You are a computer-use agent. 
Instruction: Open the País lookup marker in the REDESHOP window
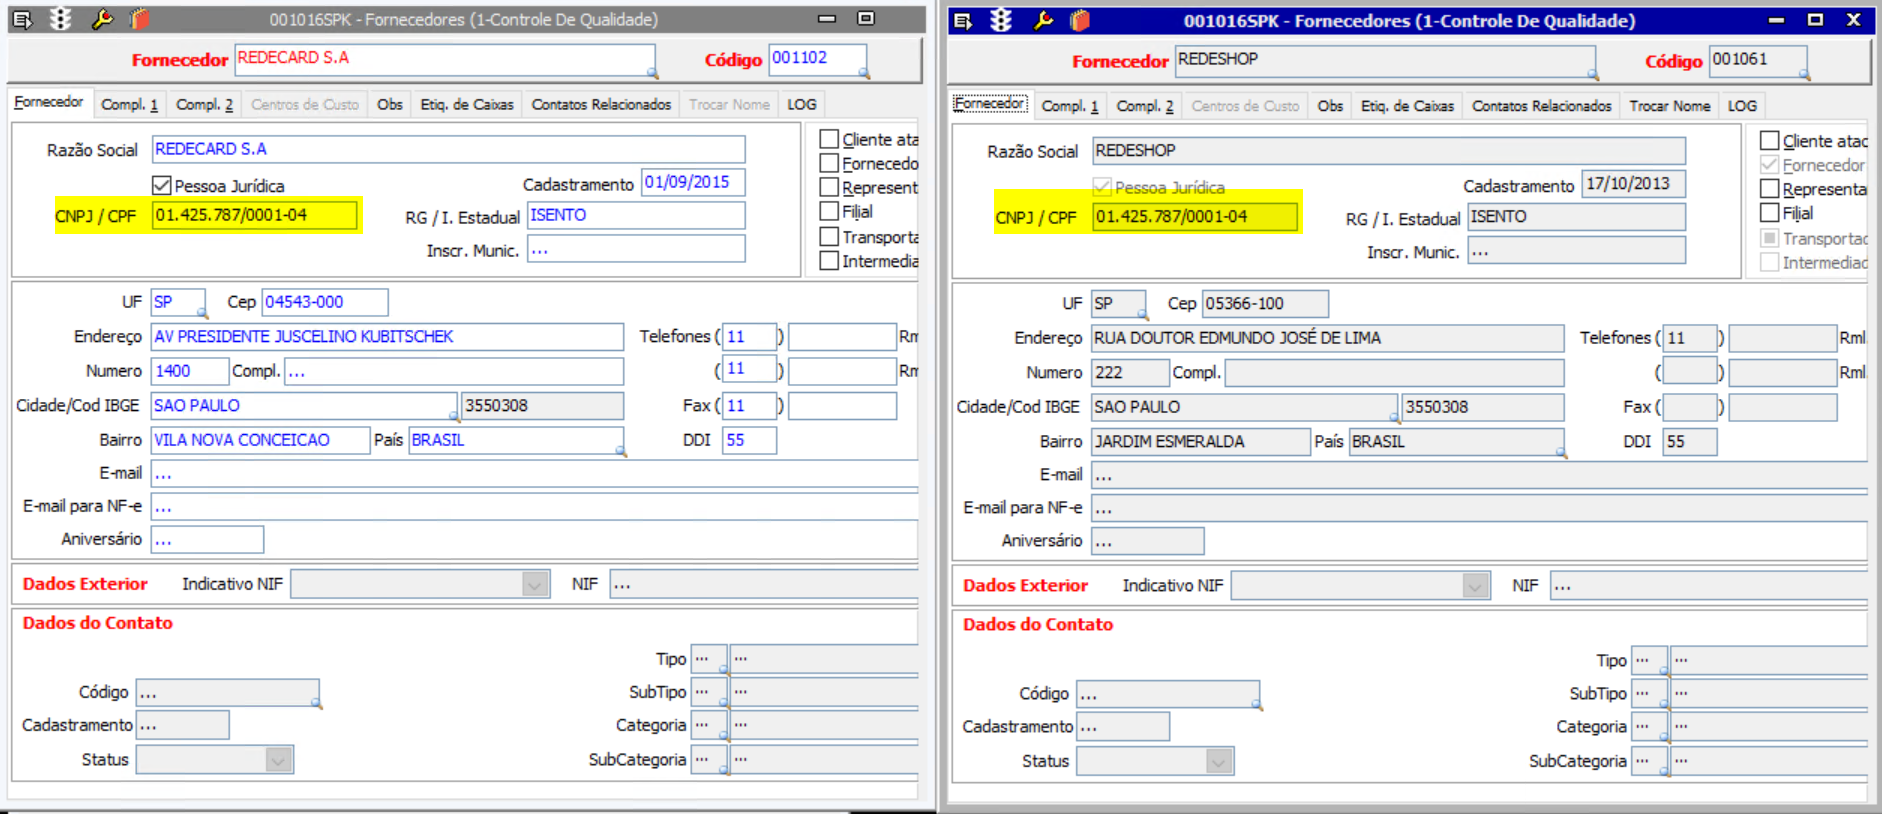click(1561, 453)
